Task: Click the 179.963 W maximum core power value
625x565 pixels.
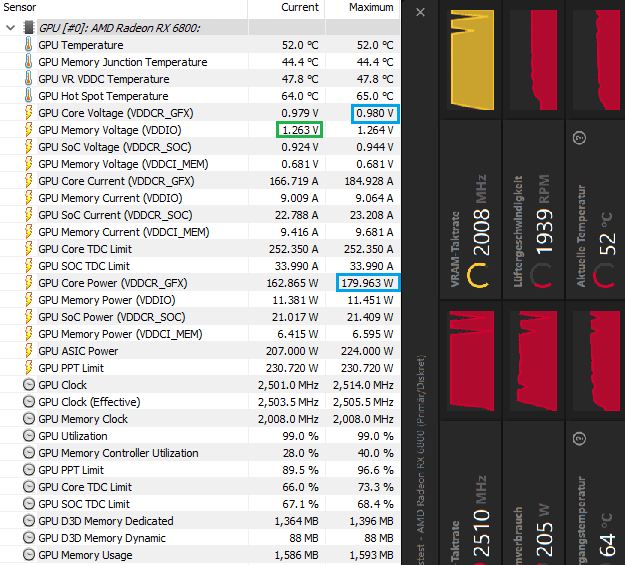Action: 367,283
